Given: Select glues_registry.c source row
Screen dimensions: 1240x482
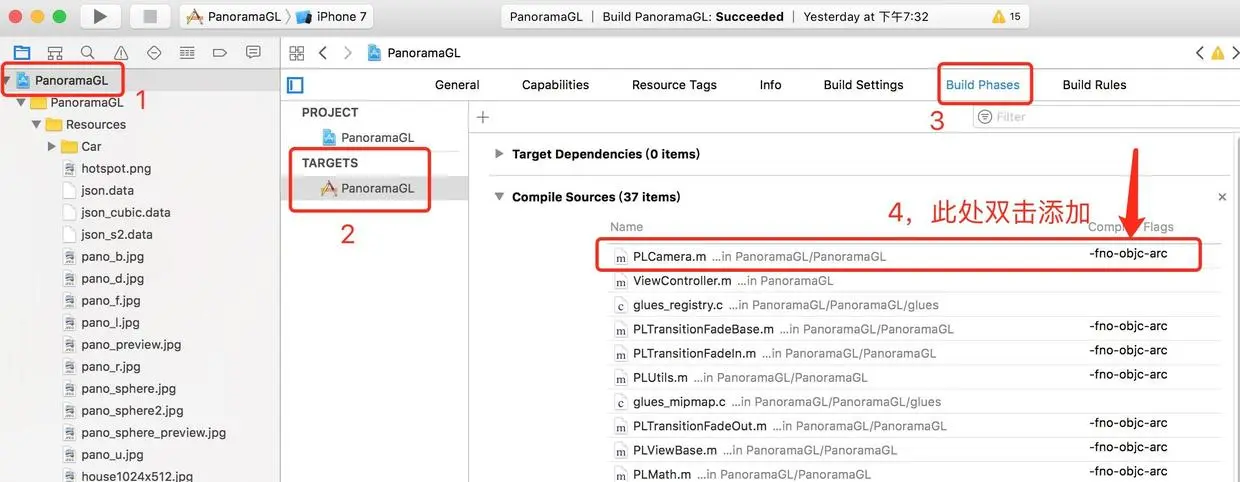Looking at the screenshot, I should pyautogui.click(x=915, y=305).
